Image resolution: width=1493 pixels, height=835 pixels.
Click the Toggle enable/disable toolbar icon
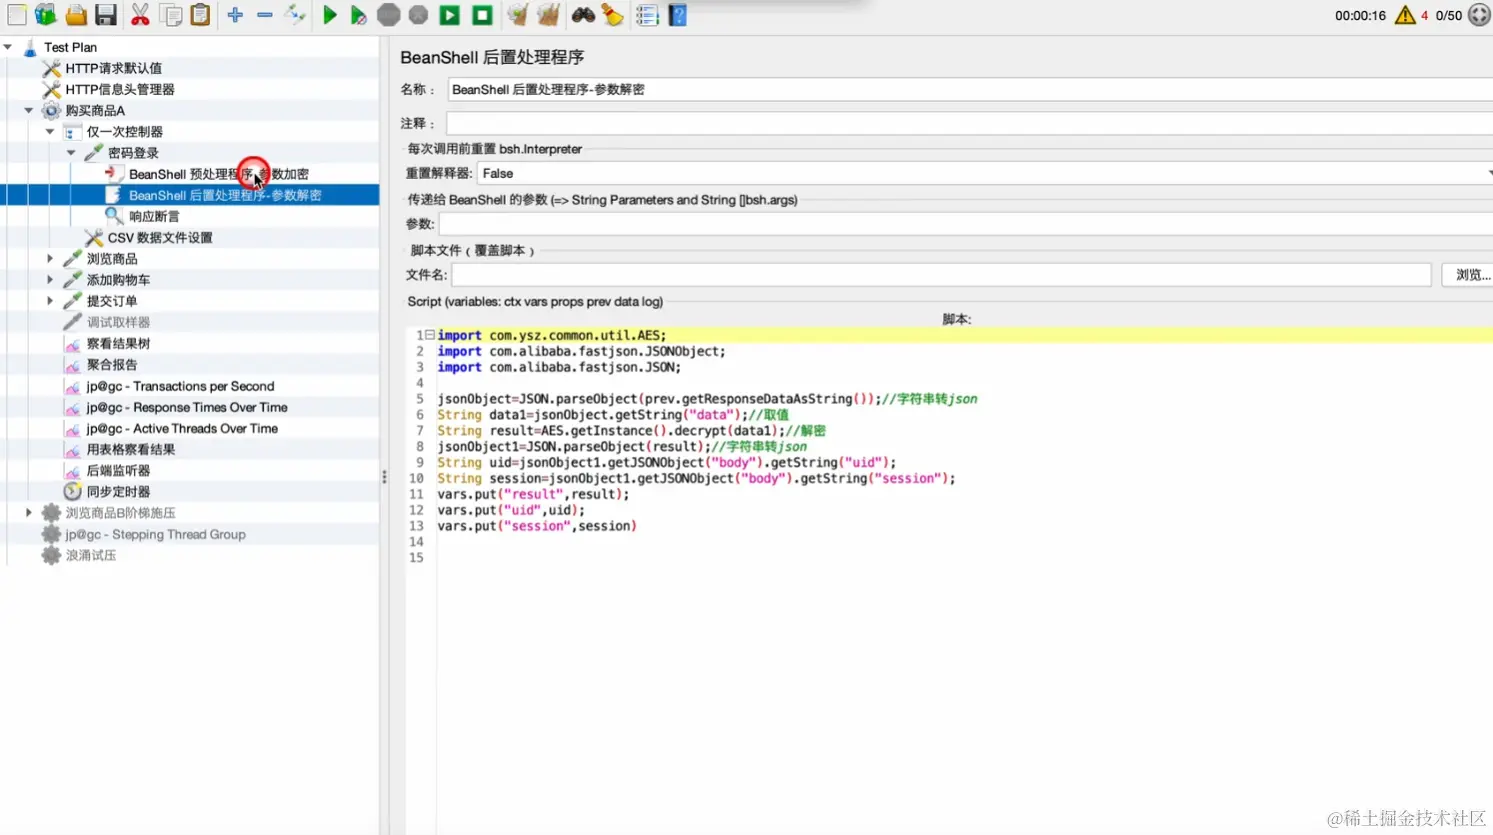coord(295,15)
